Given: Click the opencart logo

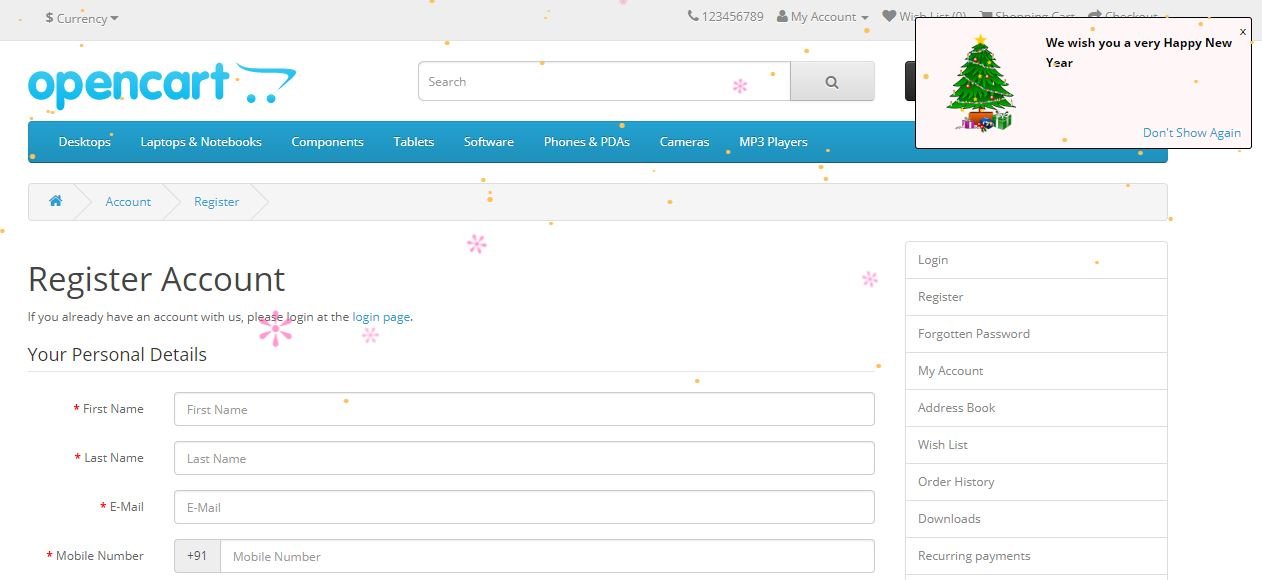Looking at the screenshot, I should tap(162, 85).
